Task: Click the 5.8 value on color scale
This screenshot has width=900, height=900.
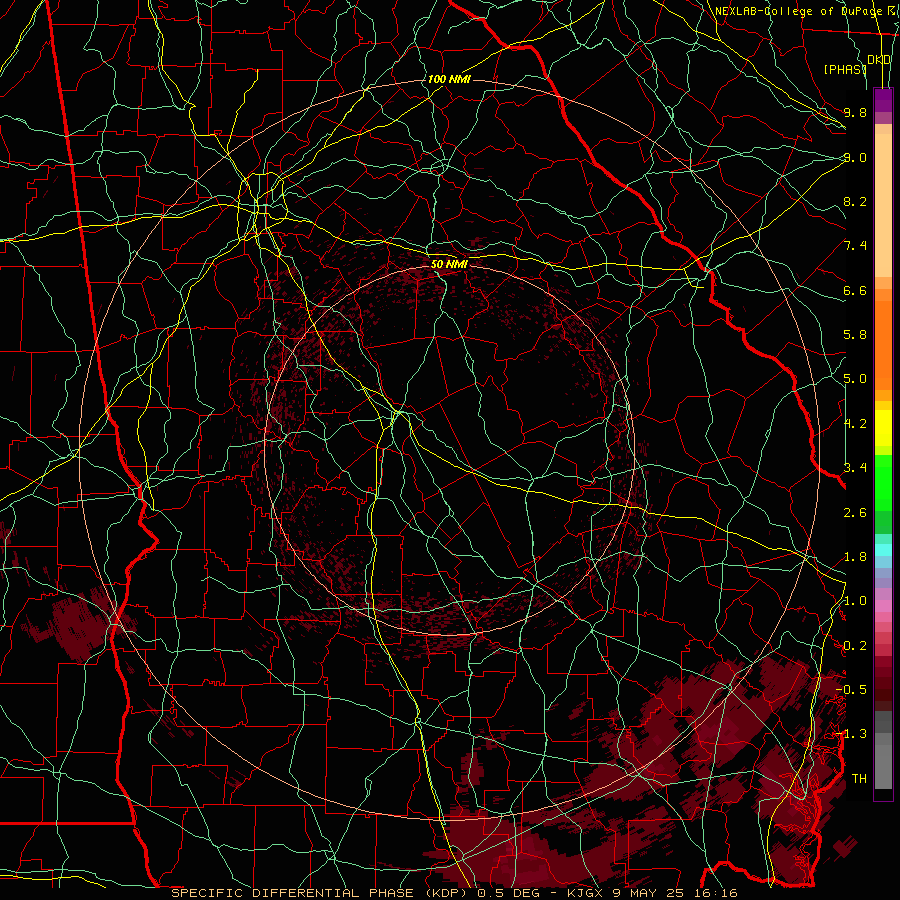Action: click(x=855, y=335)
